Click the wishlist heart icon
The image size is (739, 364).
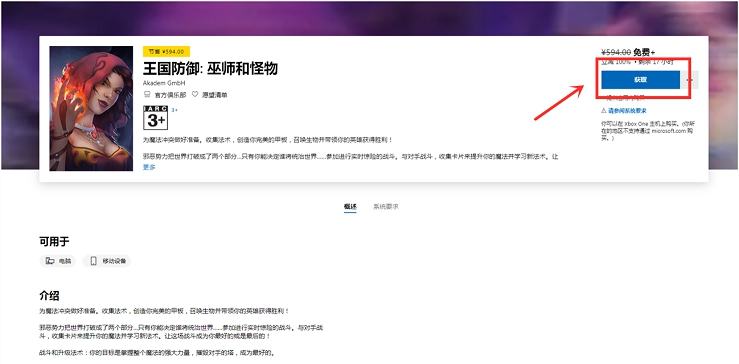[195, 94]
